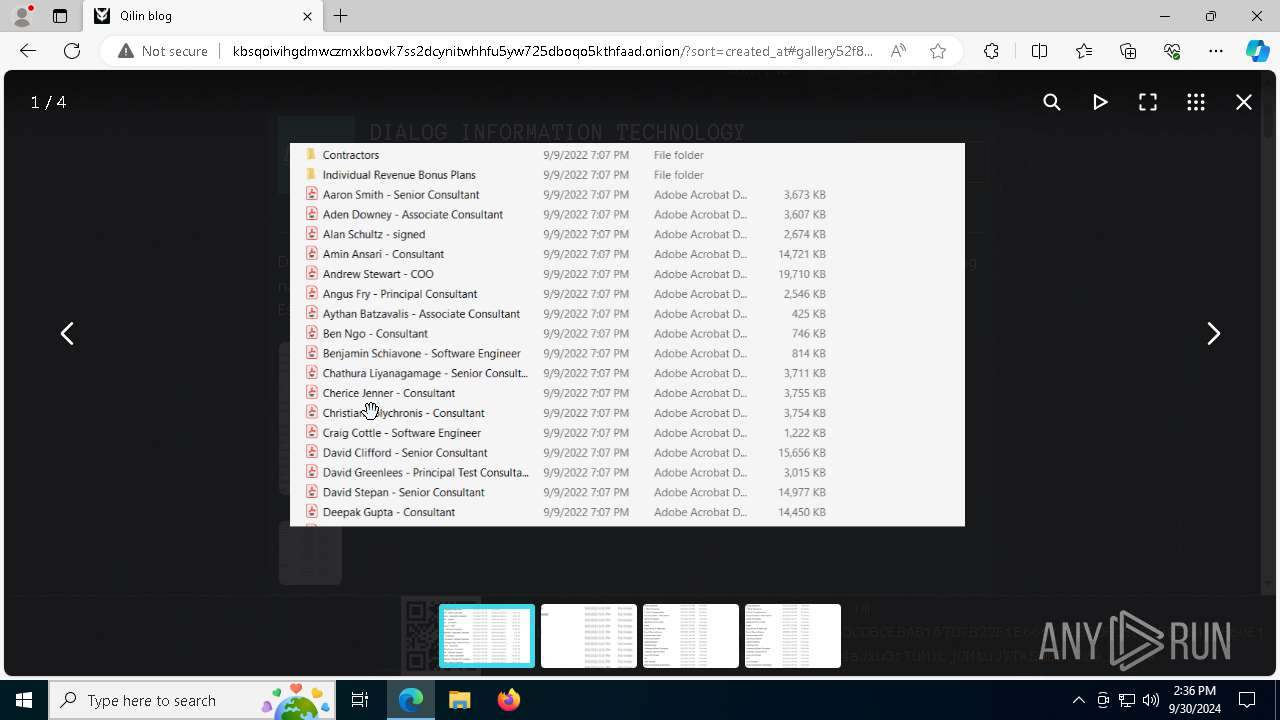The height and width of the screenshot is (720, 1280).
Task: Click Deepak Gupta - Consultant file
Action: (627, 512)
